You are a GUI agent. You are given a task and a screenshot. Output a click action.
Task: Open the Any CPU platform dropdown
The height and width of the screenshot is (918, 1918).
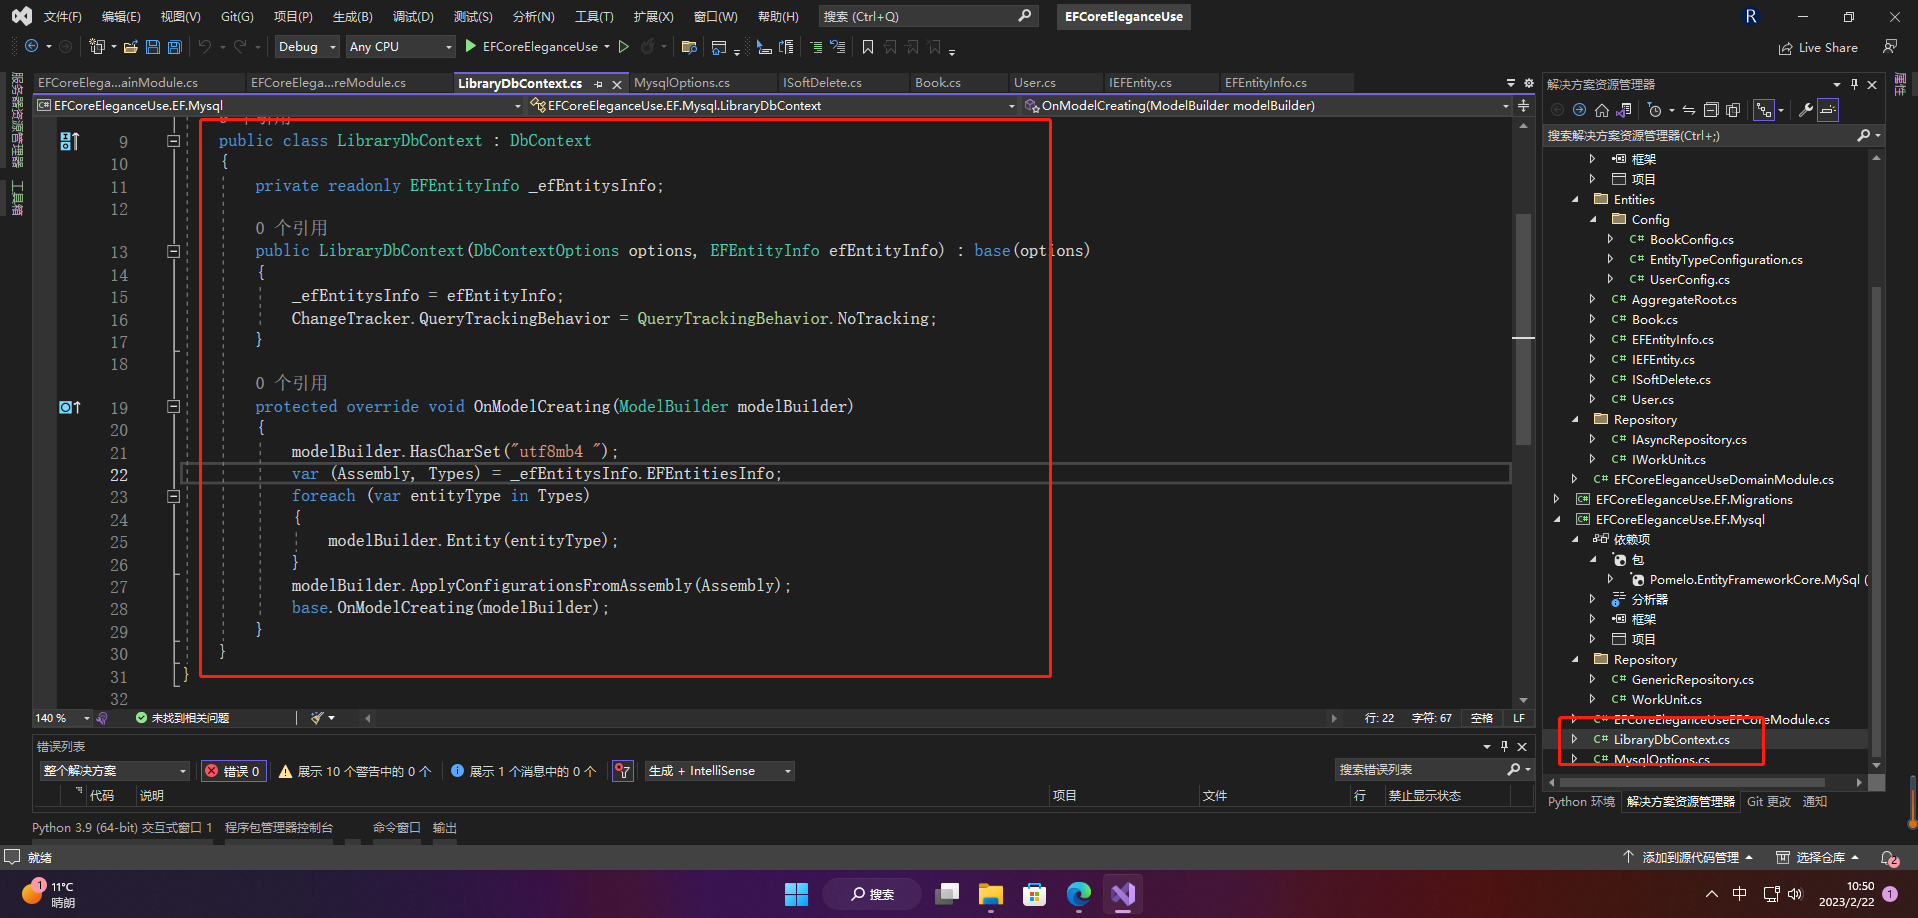point(400,47)
